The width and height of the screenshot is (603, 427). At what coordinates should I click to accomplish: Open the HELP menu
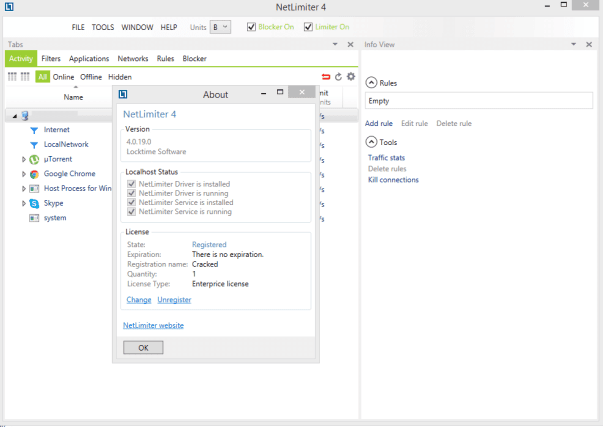coord(169,27)
